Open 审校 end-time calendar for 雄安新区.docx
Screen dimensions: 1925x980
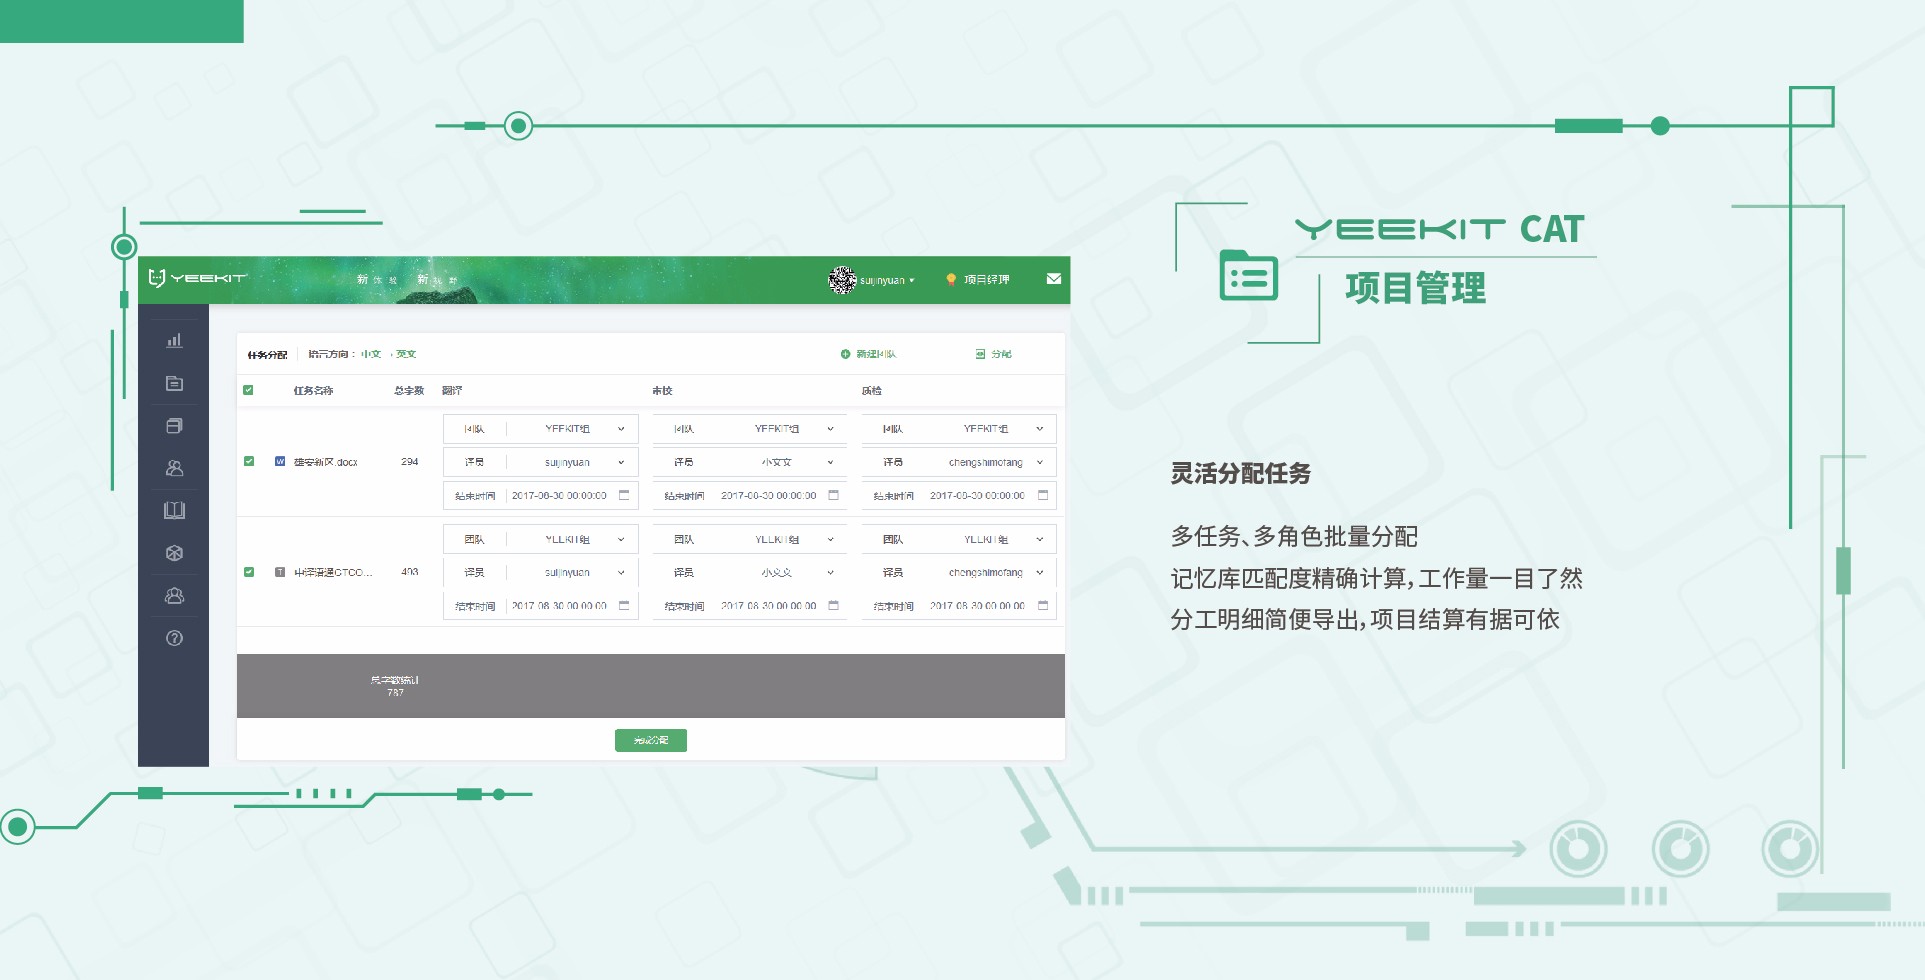[x=833, y=495]
